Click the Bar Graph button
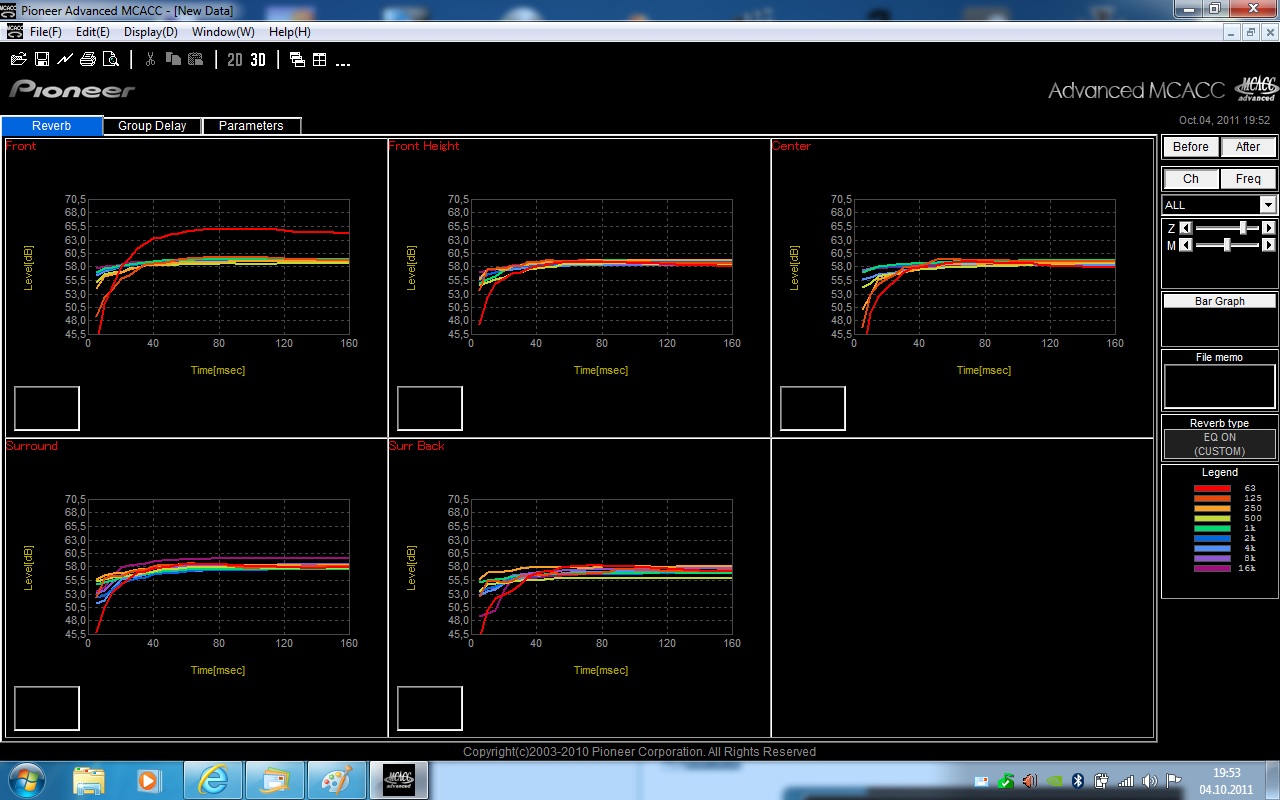 click(x=1219, y=301)
